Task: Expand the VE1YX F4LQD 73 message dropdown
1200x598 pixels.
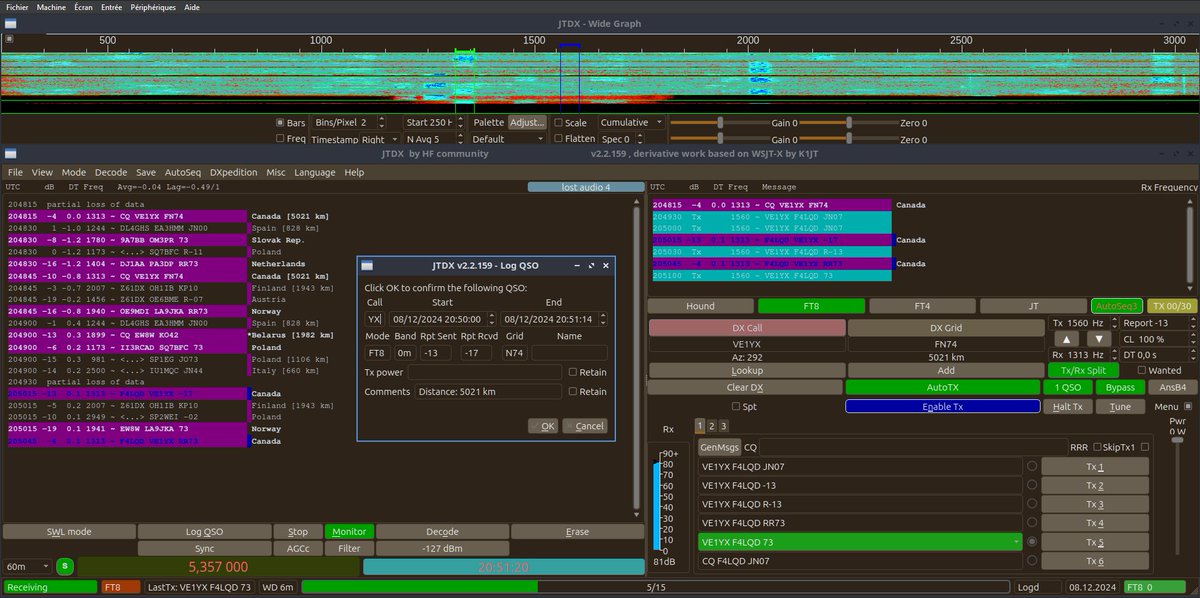Action: pos(1016,542)
